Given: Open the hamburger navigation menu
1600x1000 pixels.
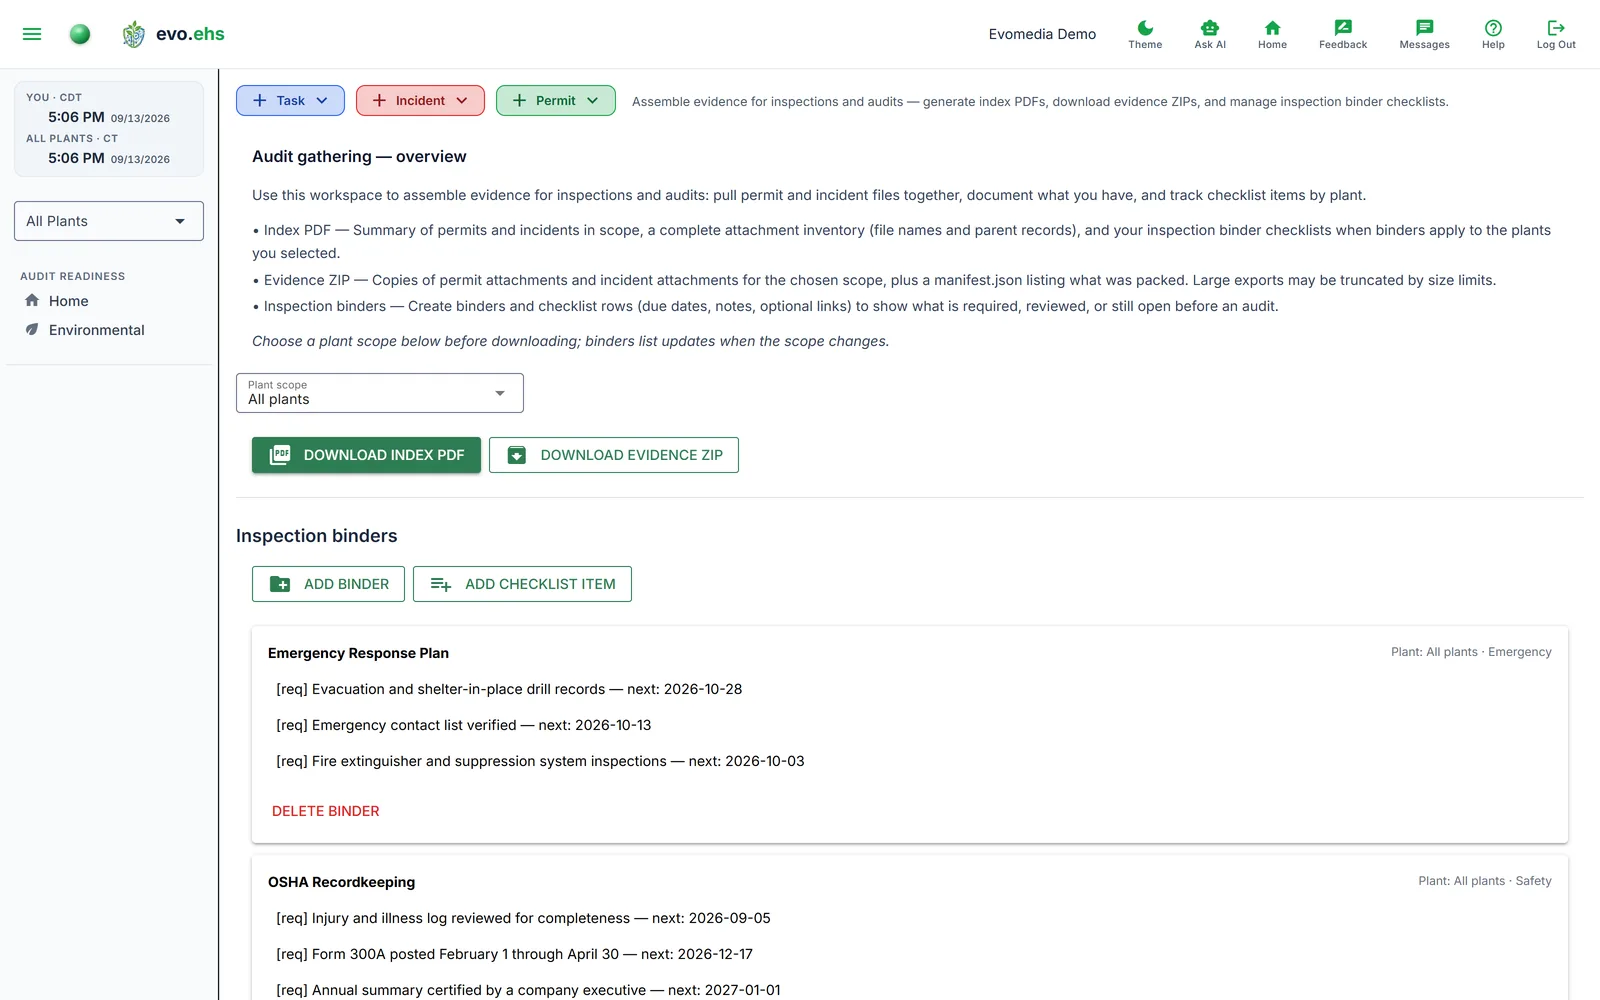Looking at the screenshot, I should (x=32, y=34).
